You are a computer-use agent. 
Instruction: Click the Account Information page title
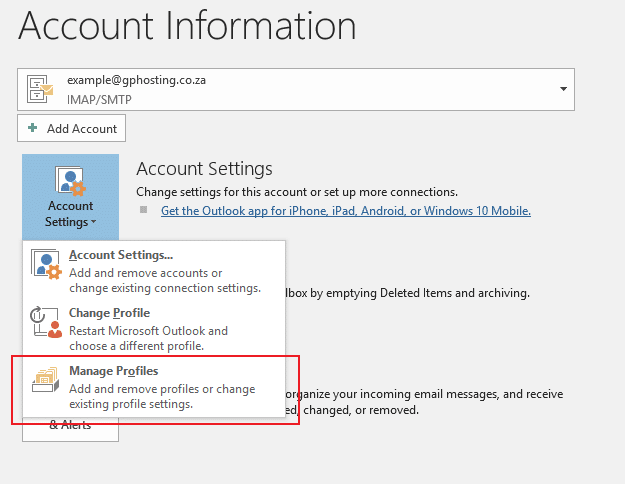(x=187, y=26)
